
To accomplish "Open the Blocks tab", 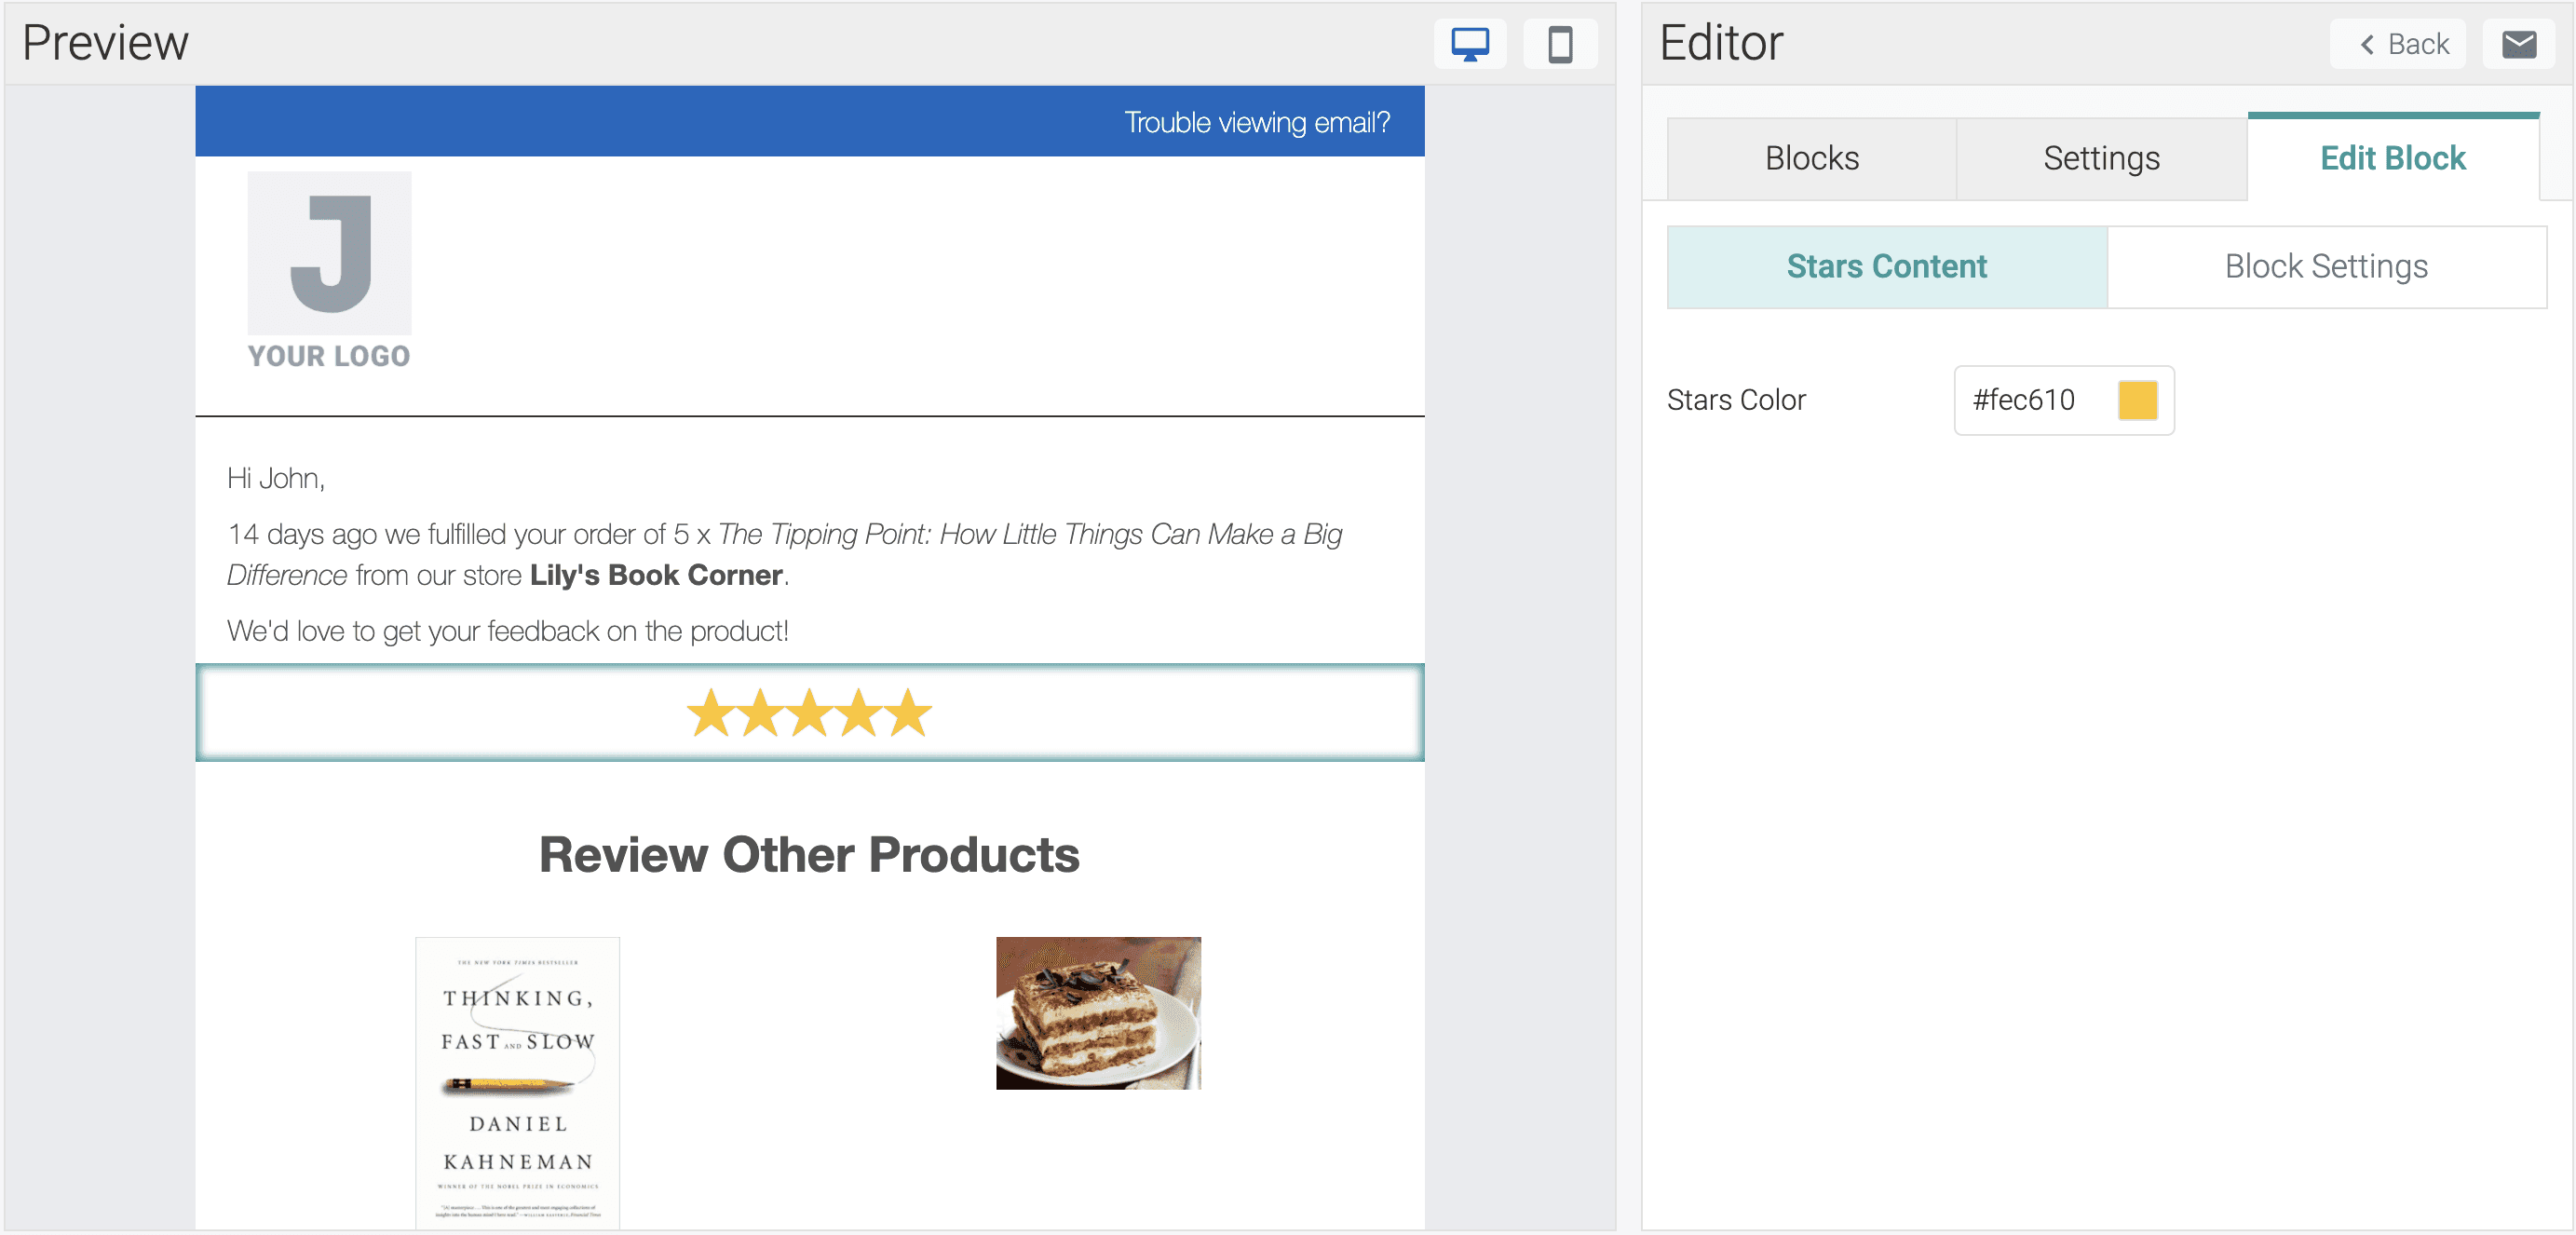I will click(1811, 158).
